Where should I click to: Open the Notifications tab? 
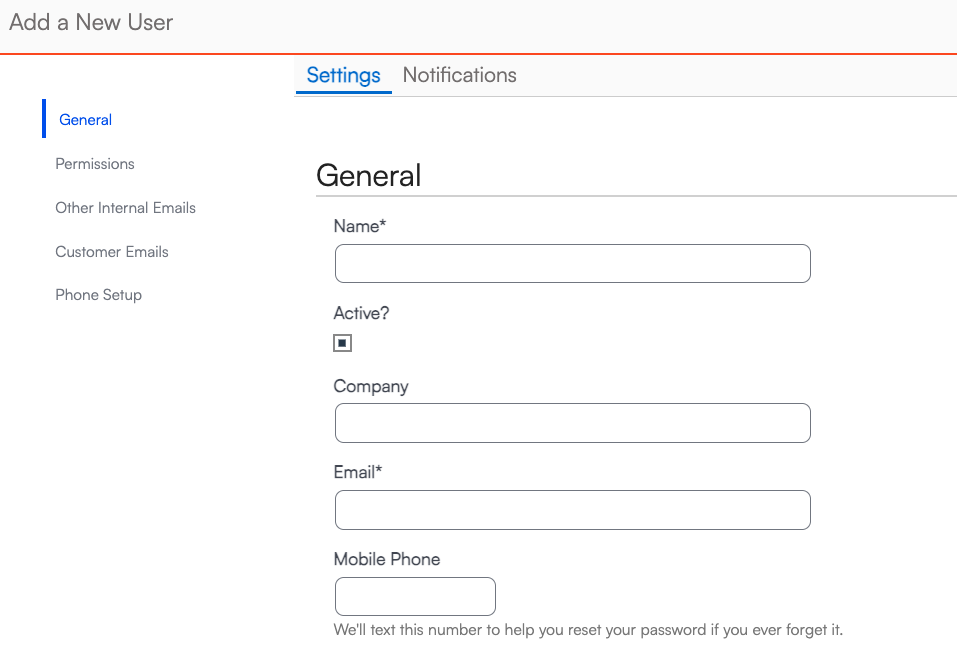click(x=459, y=75)
